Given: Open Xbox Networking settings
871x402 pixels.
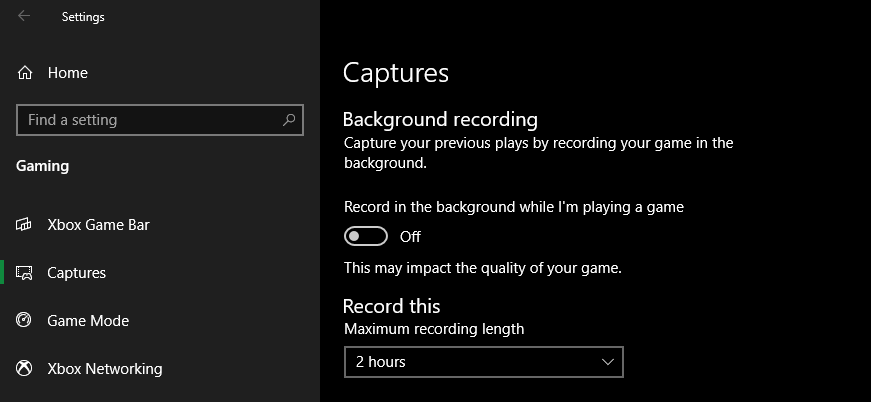Looking at the screenshot, I should (104, 369).
